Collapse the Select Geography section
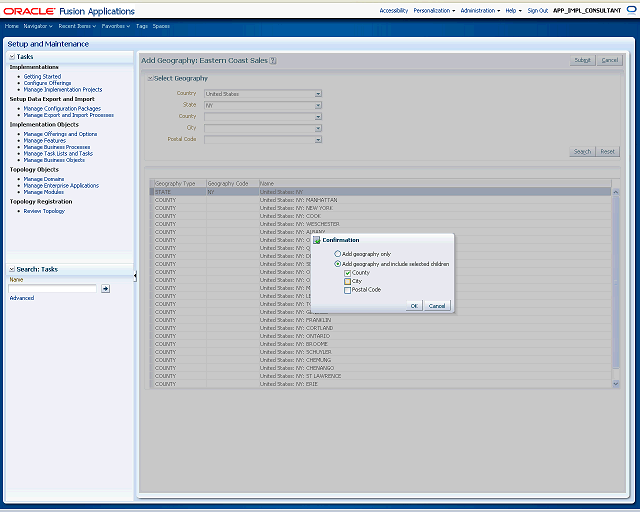This screenshot has height=512, width=640. click(150, 78)
